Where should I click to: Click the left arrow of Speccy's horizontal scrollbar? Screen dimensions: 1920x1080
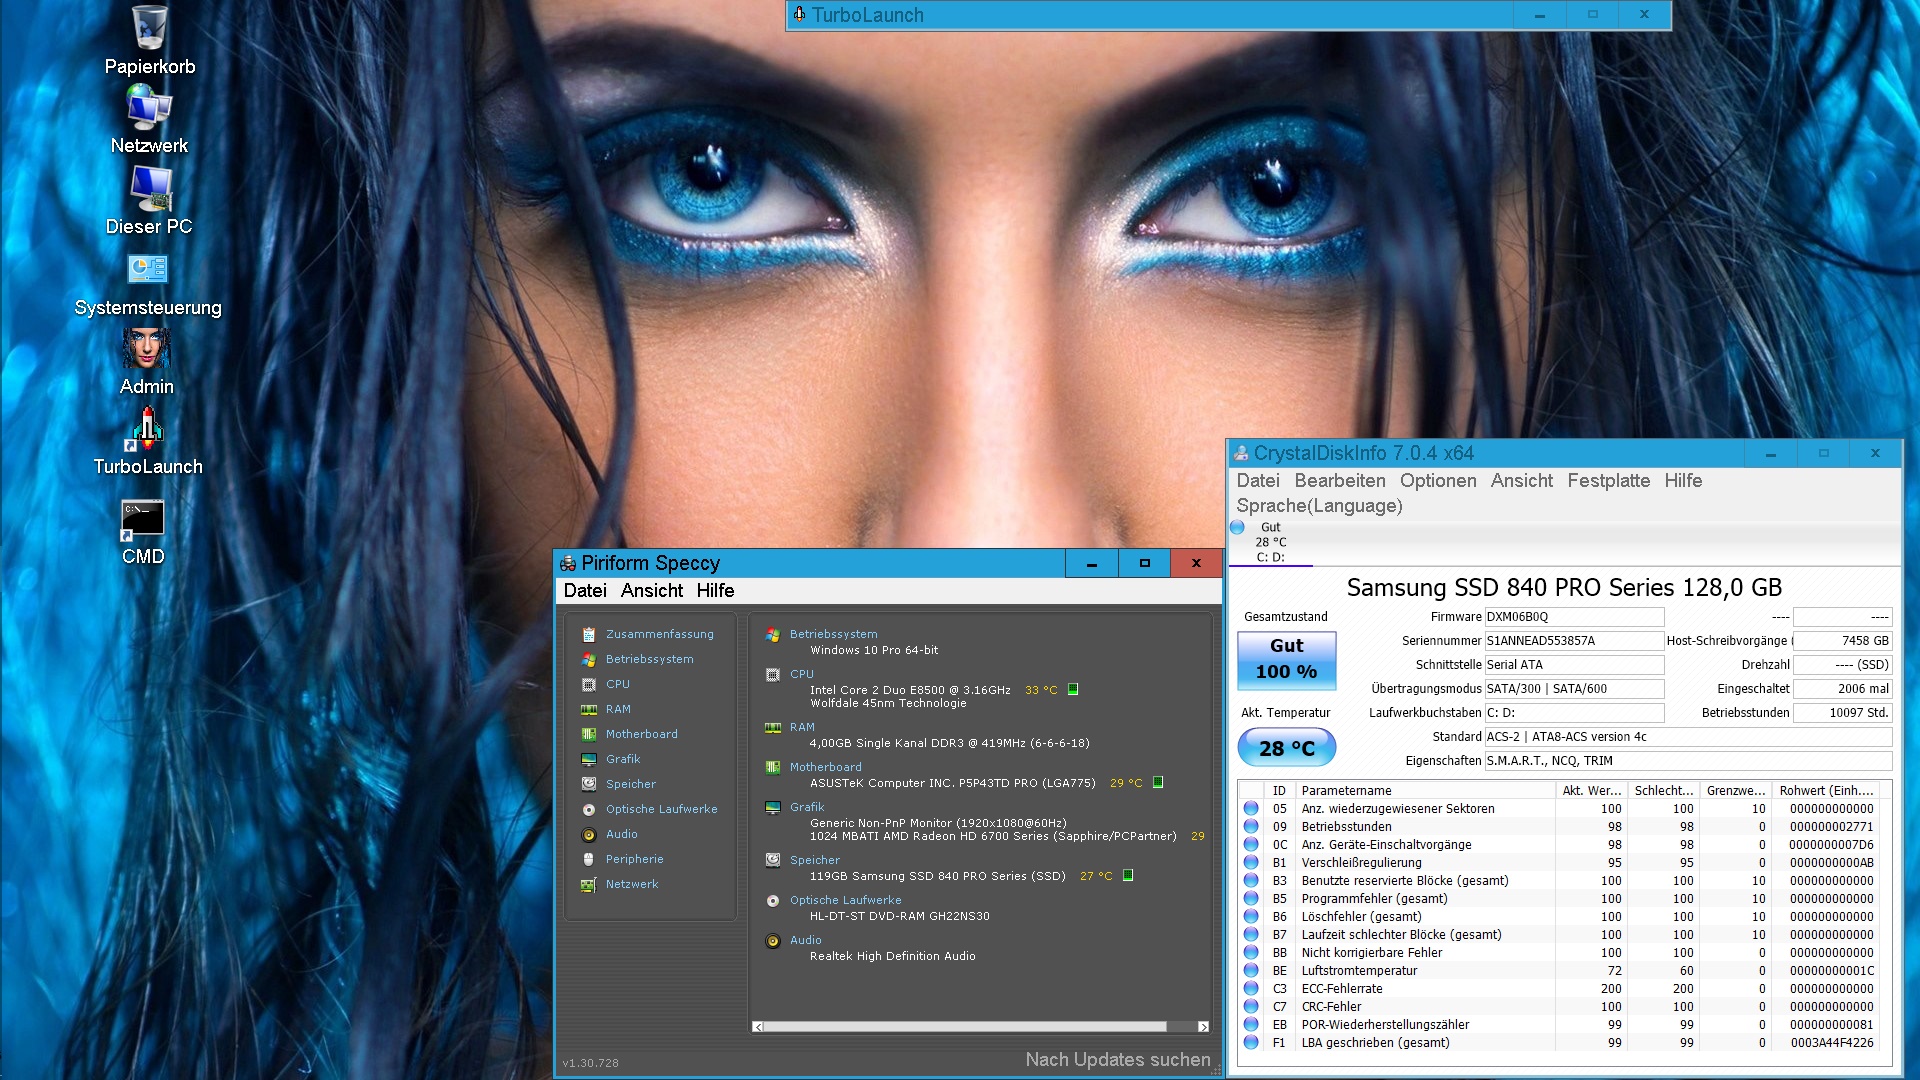pos(758,1027)
